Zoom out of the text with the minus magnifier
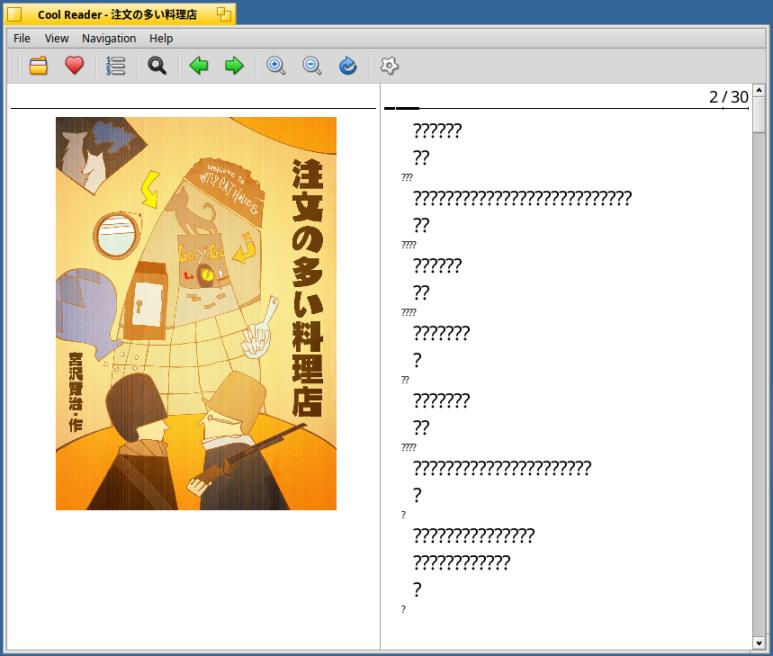The height and width of the screenshot is (656, 773). point(312,66)
